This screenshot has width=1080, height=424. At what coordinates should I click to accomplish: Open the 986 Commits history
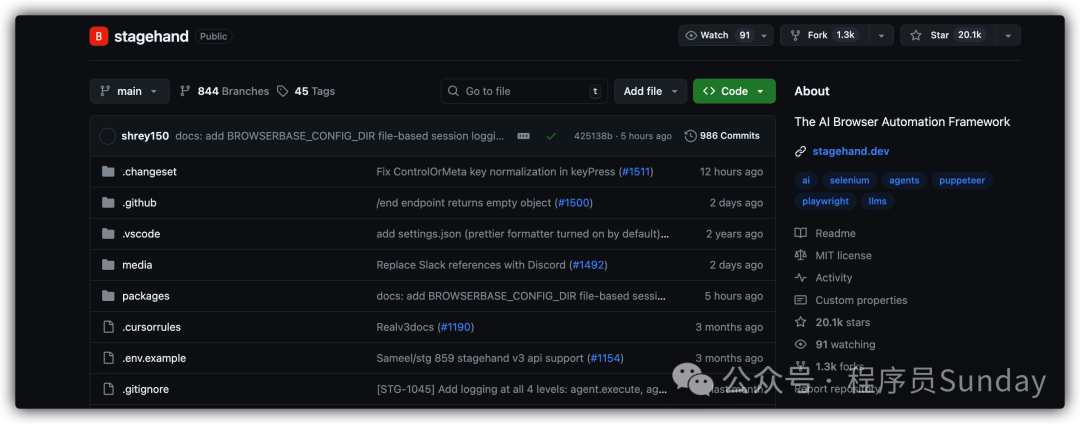pos(722,136)
